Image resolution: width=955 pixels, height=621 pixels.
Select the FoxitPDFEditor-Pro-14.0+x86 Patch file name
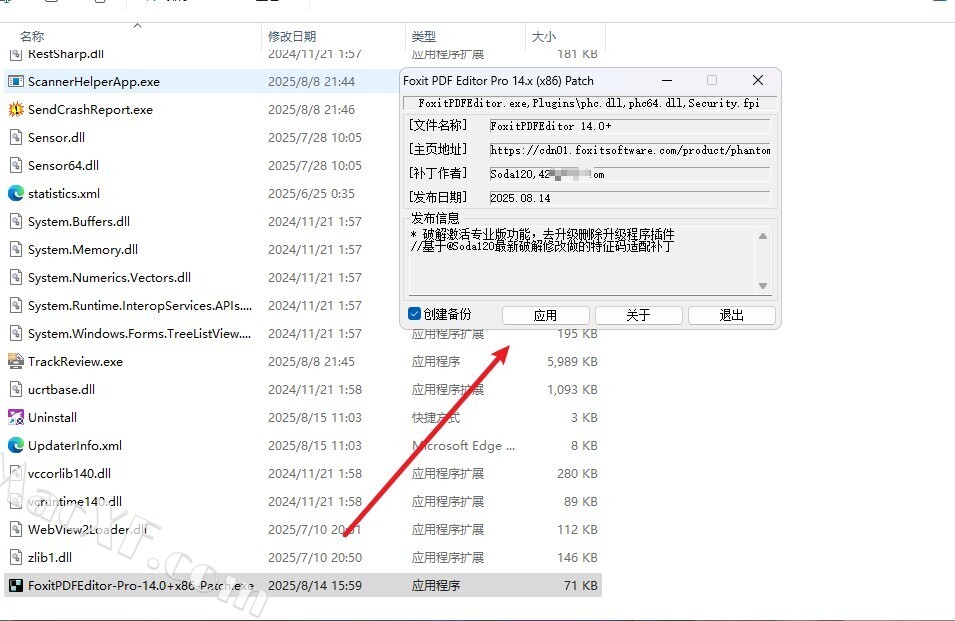pyautogui.click(x=141, y=586)
